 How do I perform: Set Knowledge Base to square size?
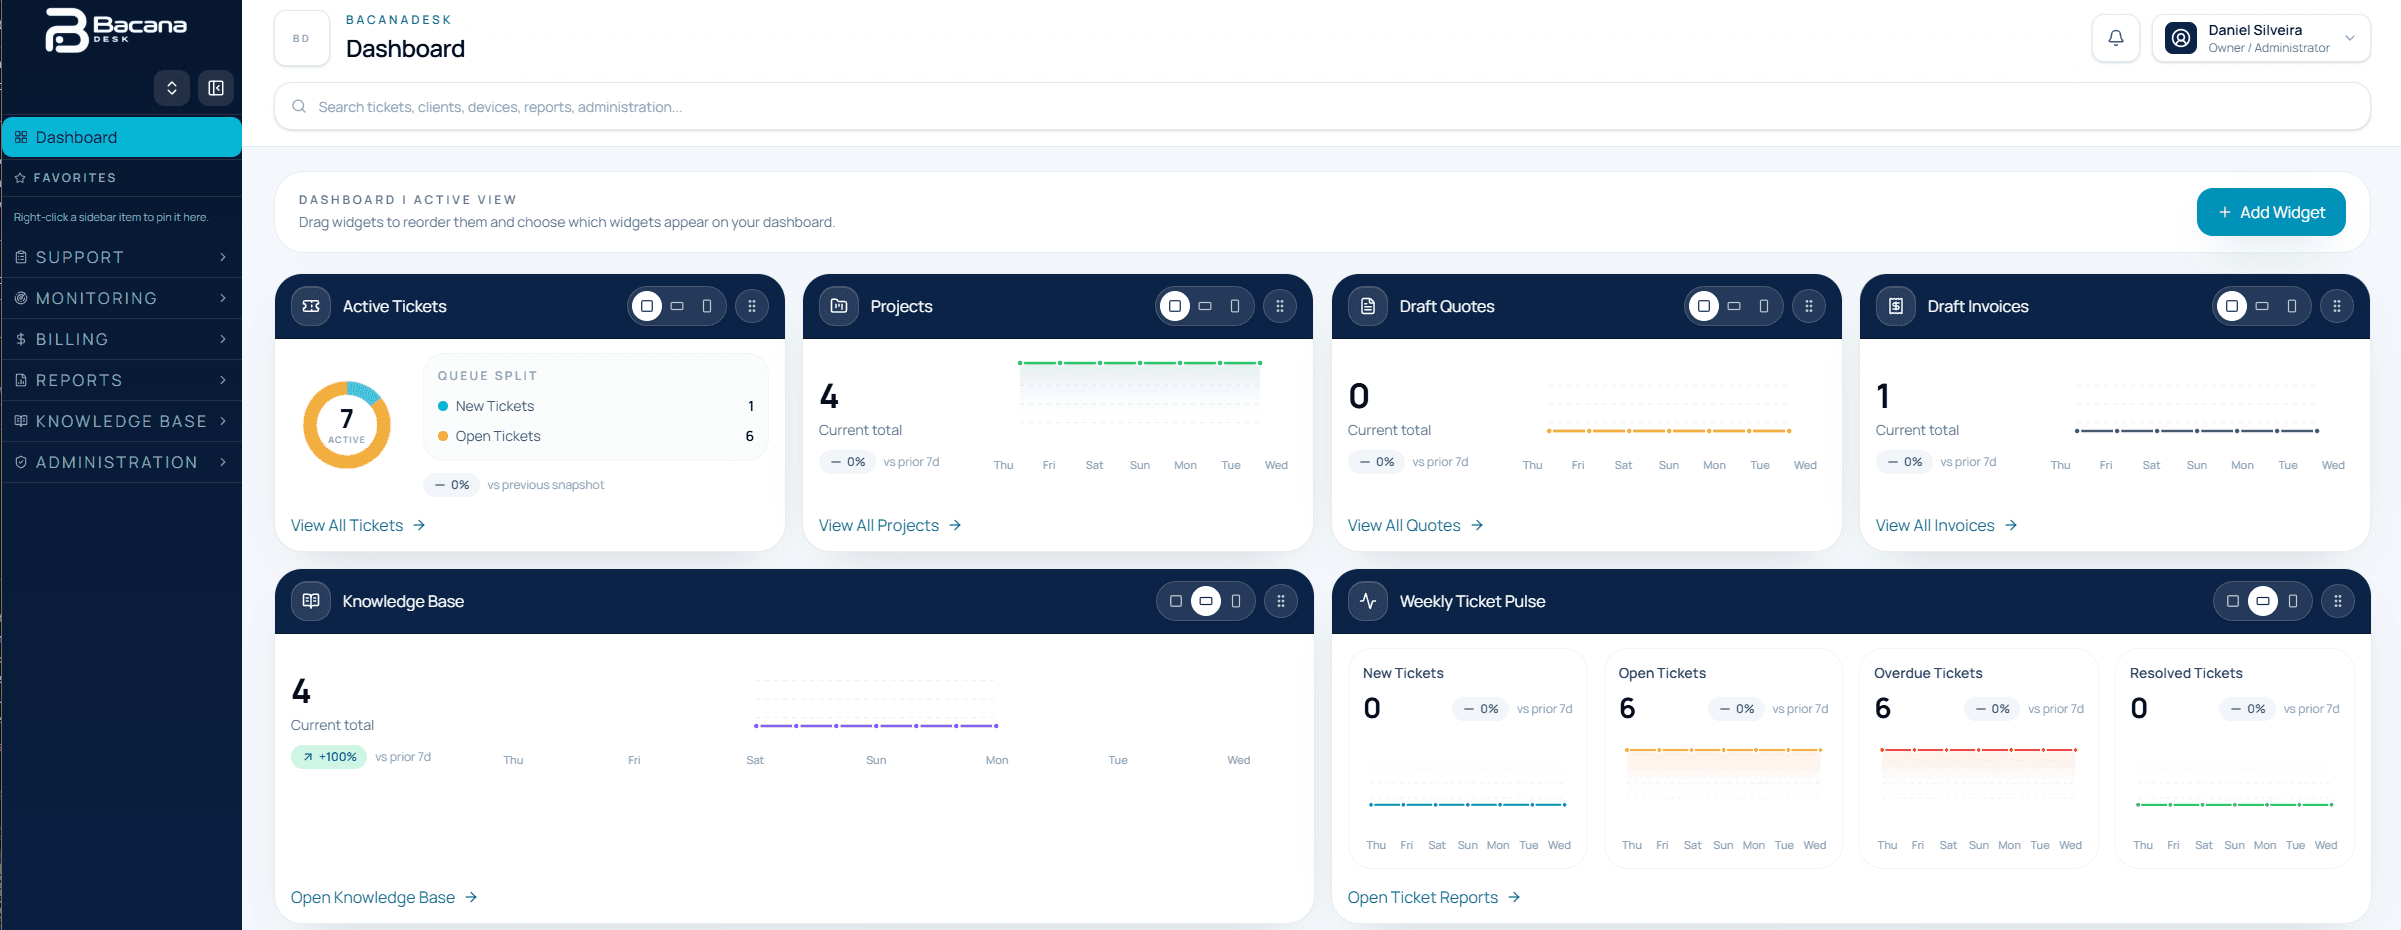[x=1176, y=601]
